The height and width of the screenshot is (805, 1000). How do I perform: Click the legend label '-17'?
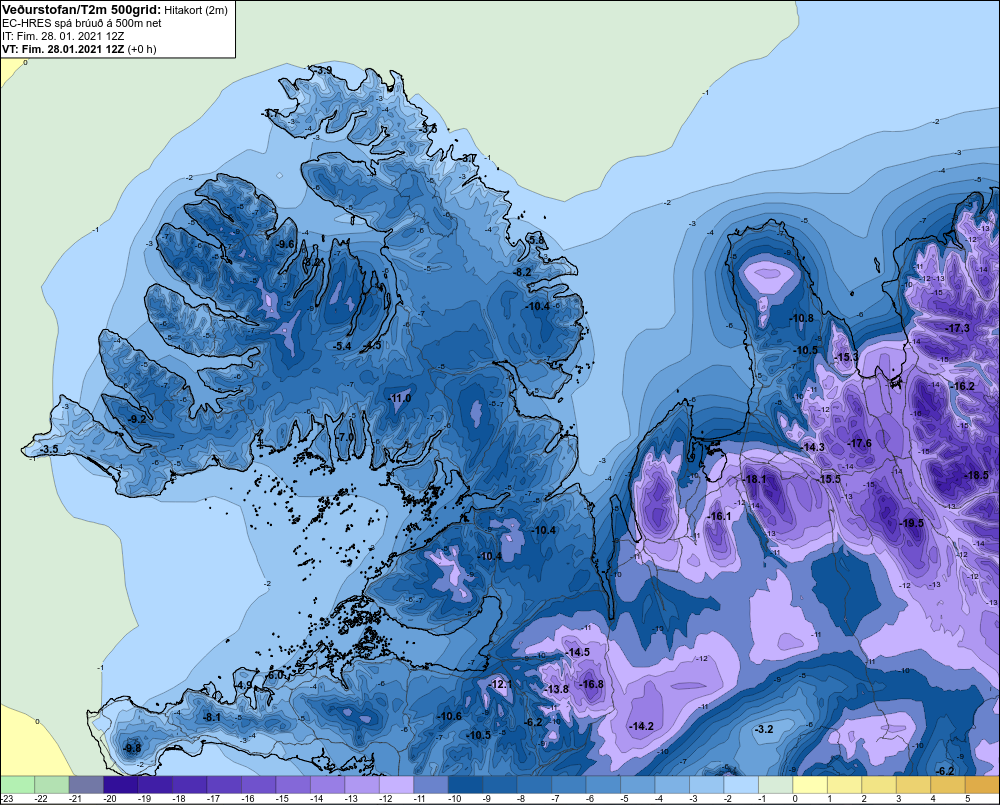(x=214, y=799)
